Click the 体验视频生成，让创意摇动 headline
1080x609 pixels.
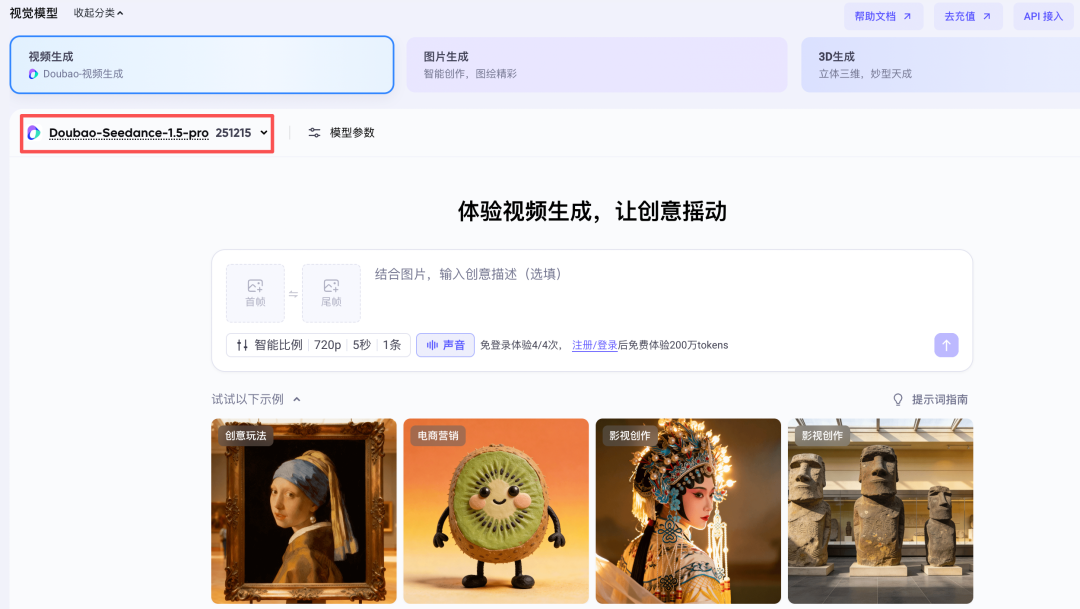592,211
